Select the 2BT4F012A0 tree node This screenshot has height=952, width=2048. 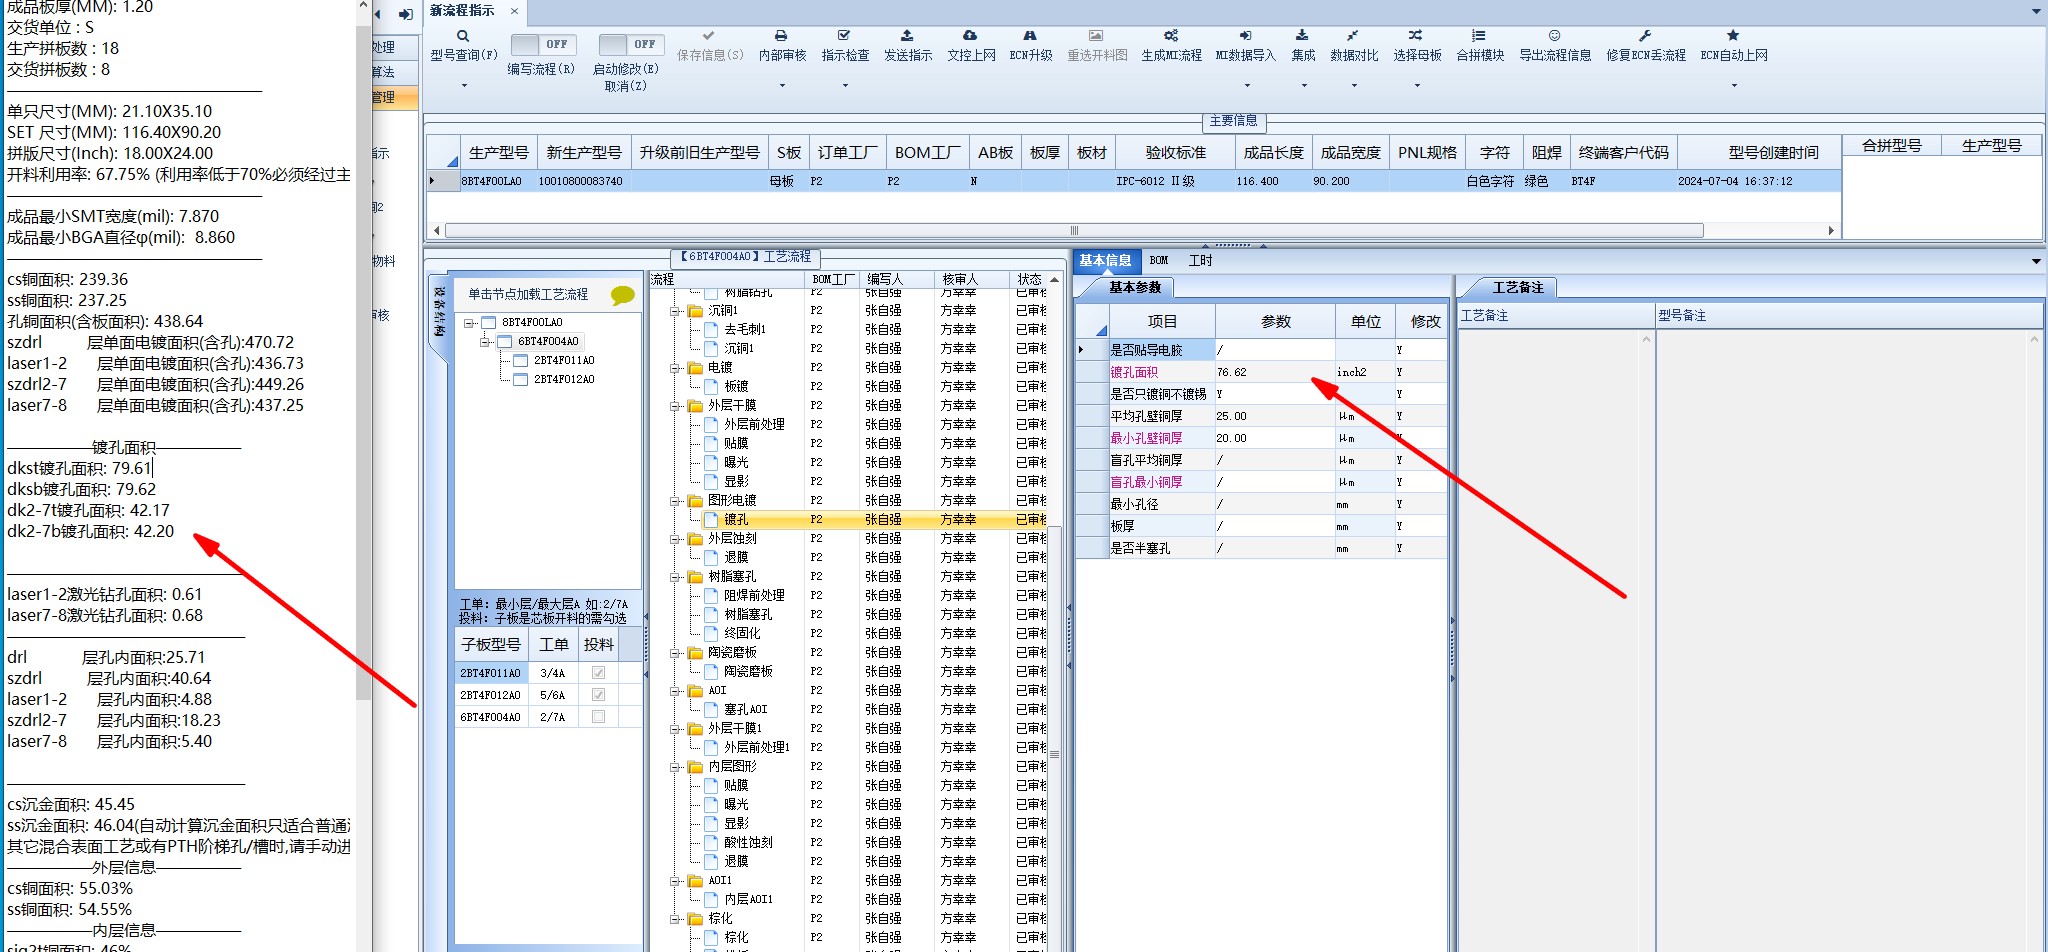(564, 379)
